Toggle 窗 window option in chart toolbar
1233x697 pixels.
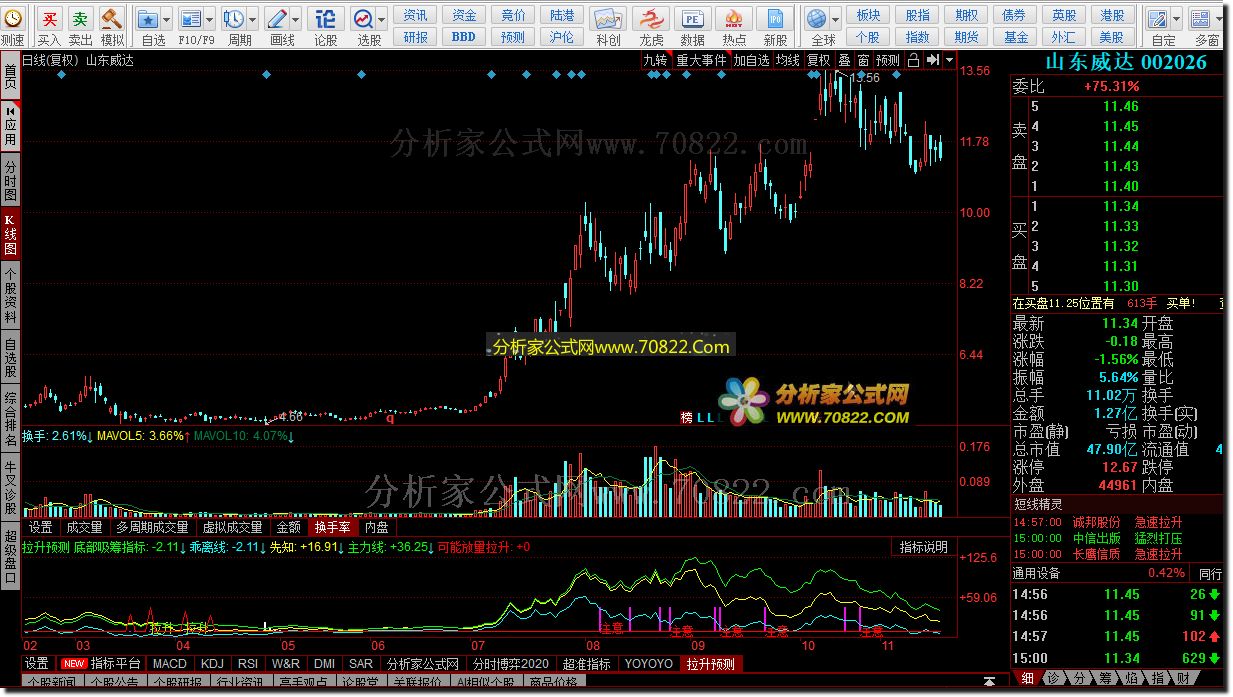(863, 60)
